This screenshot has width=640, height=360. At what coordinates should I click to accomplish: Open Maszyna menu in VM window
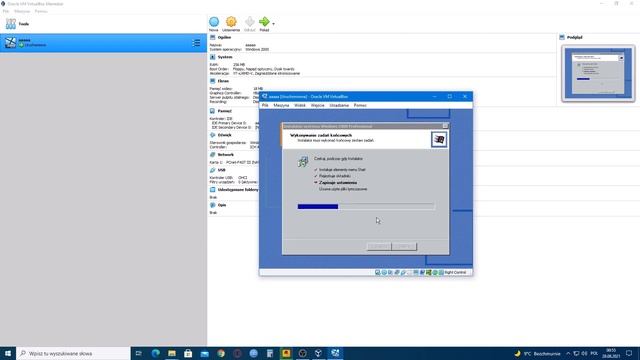point(281,105)
